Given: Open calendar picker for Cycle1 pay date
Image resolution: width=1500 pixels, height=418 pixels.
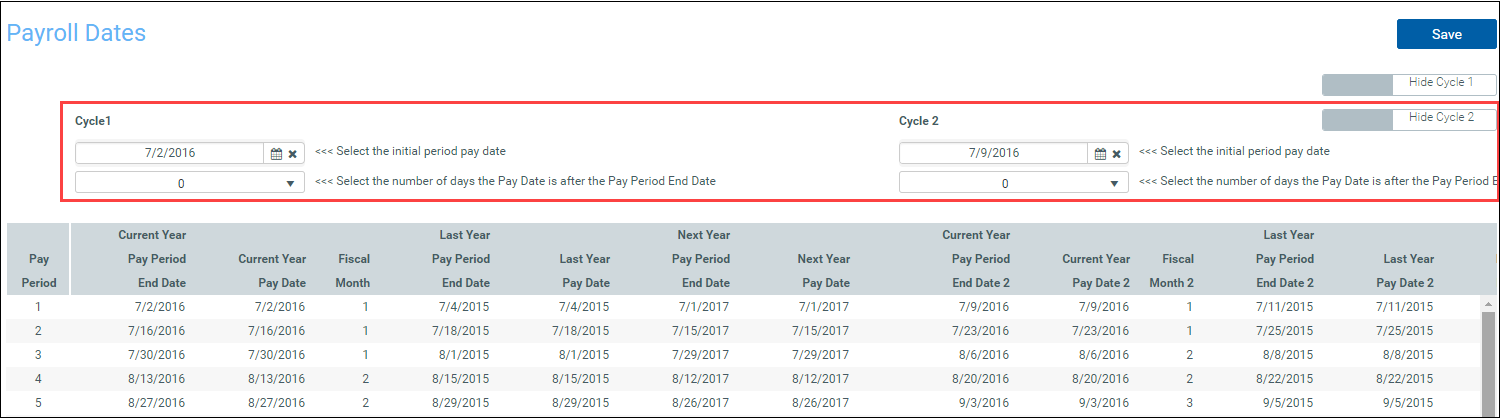Looking at the screenshot, I should pos(276,154).
